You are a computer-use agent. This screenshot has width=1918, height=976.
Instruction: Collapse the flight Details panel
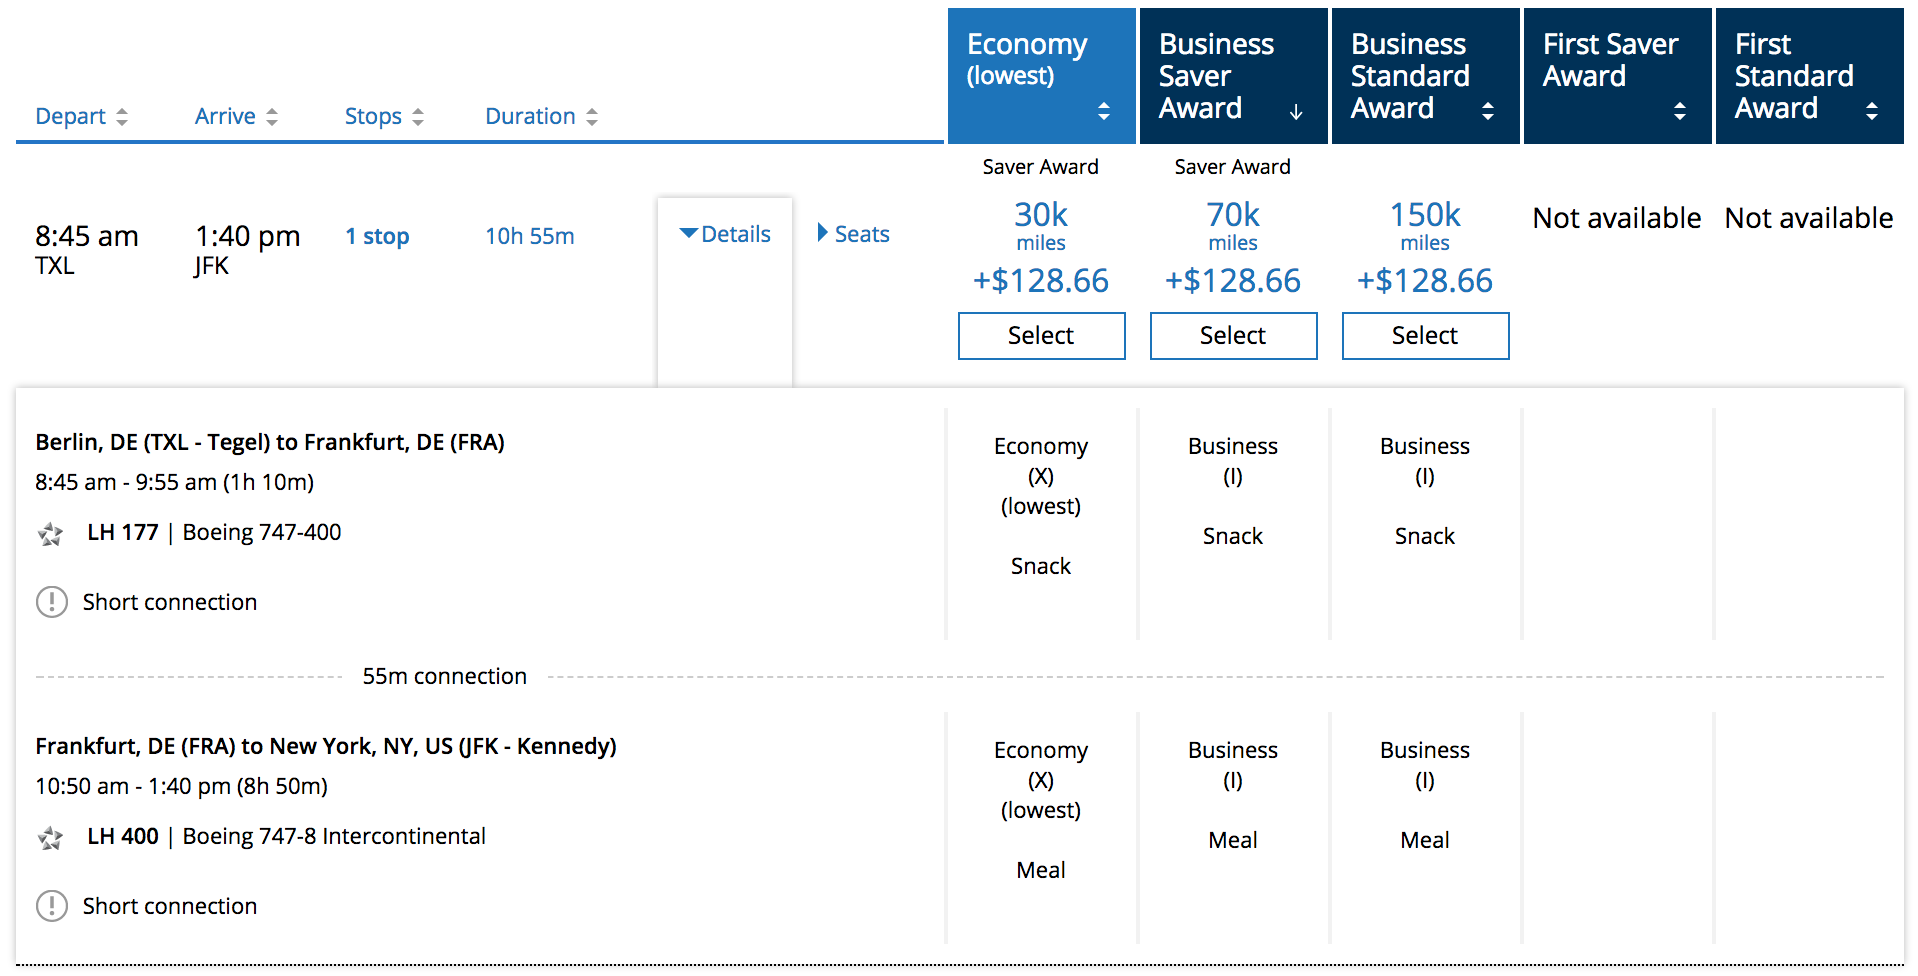[x=725, y=234]
